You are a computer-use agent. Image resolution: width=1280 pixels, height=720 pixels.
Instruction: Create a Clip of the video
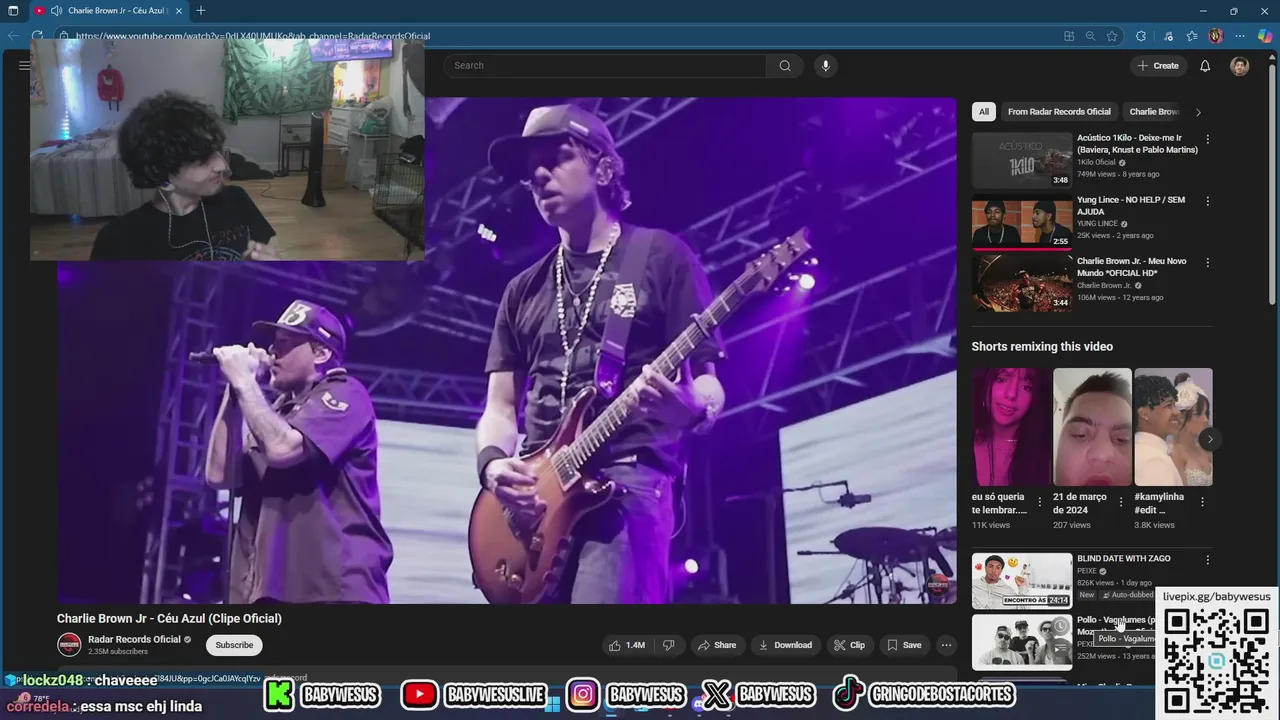pos(850,645)
